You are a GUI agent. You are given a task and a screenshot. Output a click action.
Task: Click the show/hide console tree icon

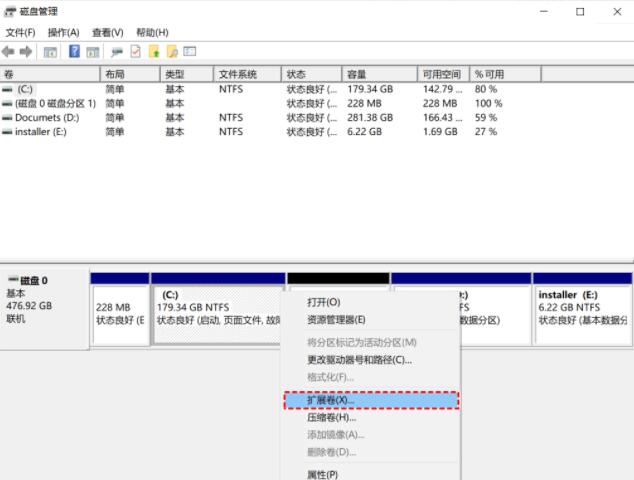pos(48,52)
